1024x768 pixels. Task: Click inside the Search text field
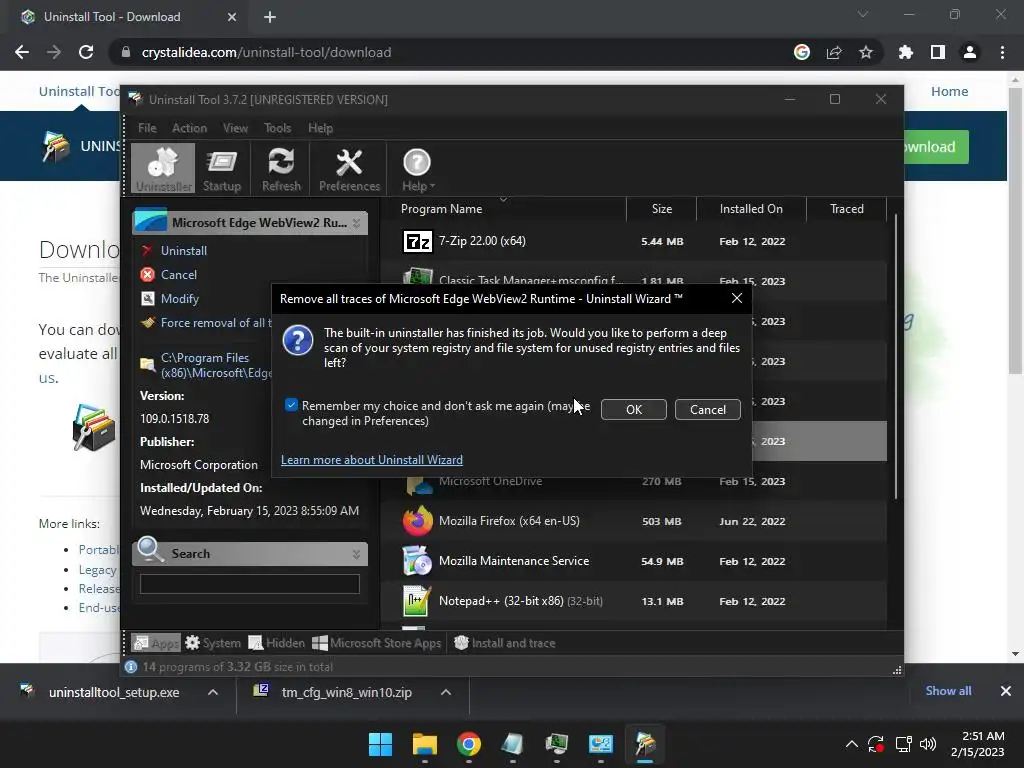pos(249,584)
